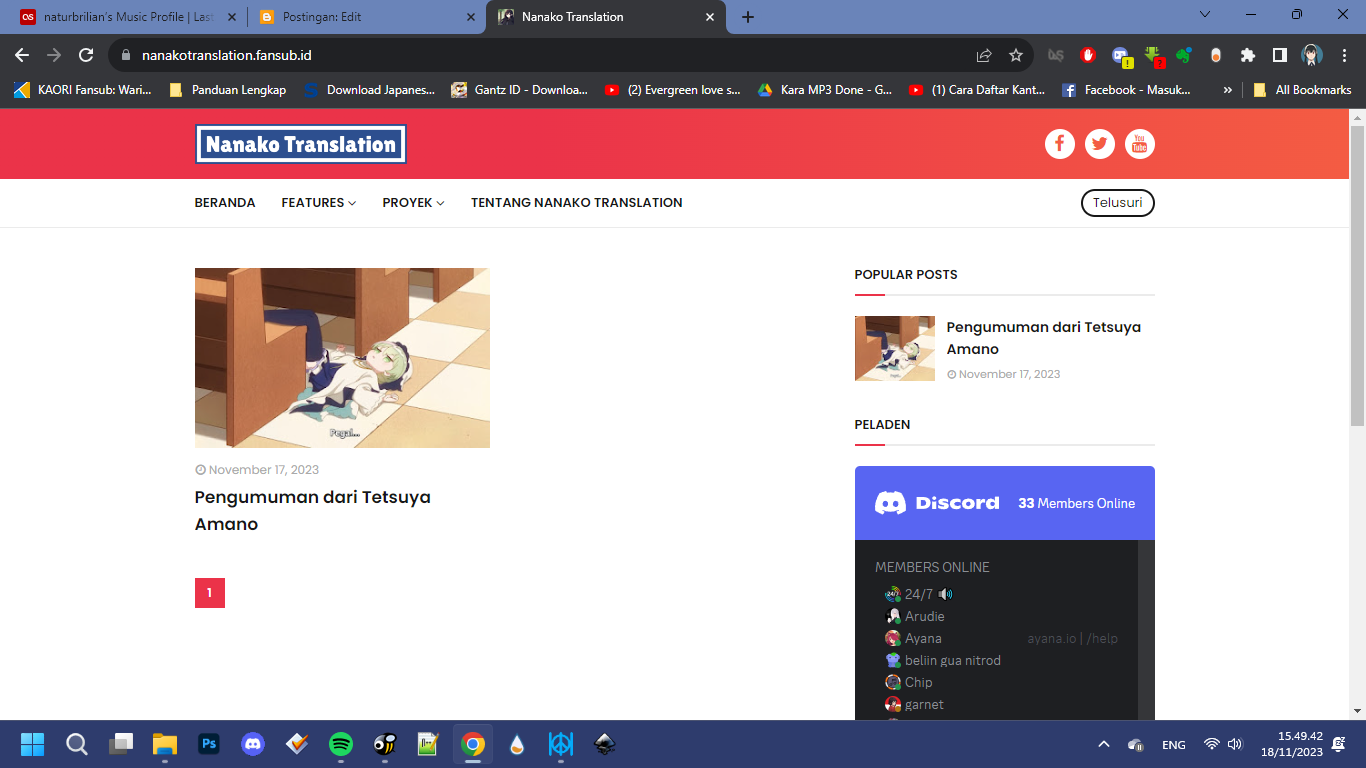Share this page via address bar icon
Screen dimensions: 1366x768
point(984,55)
